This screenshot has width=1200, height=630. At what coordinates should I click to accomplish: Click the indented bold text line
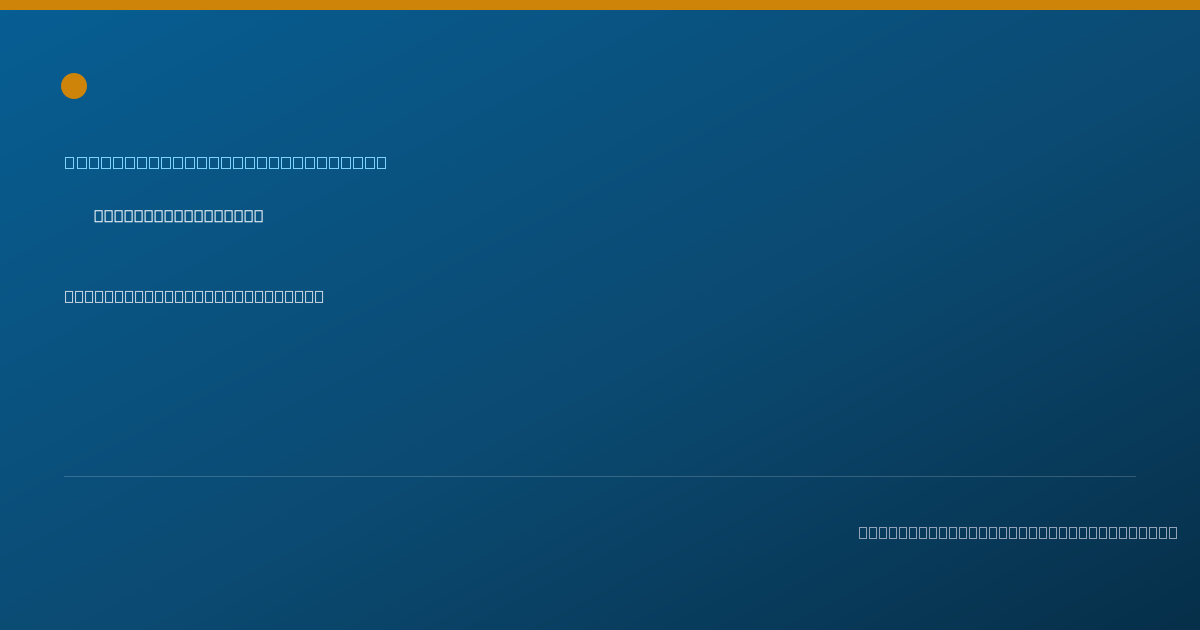click(179, 216)
